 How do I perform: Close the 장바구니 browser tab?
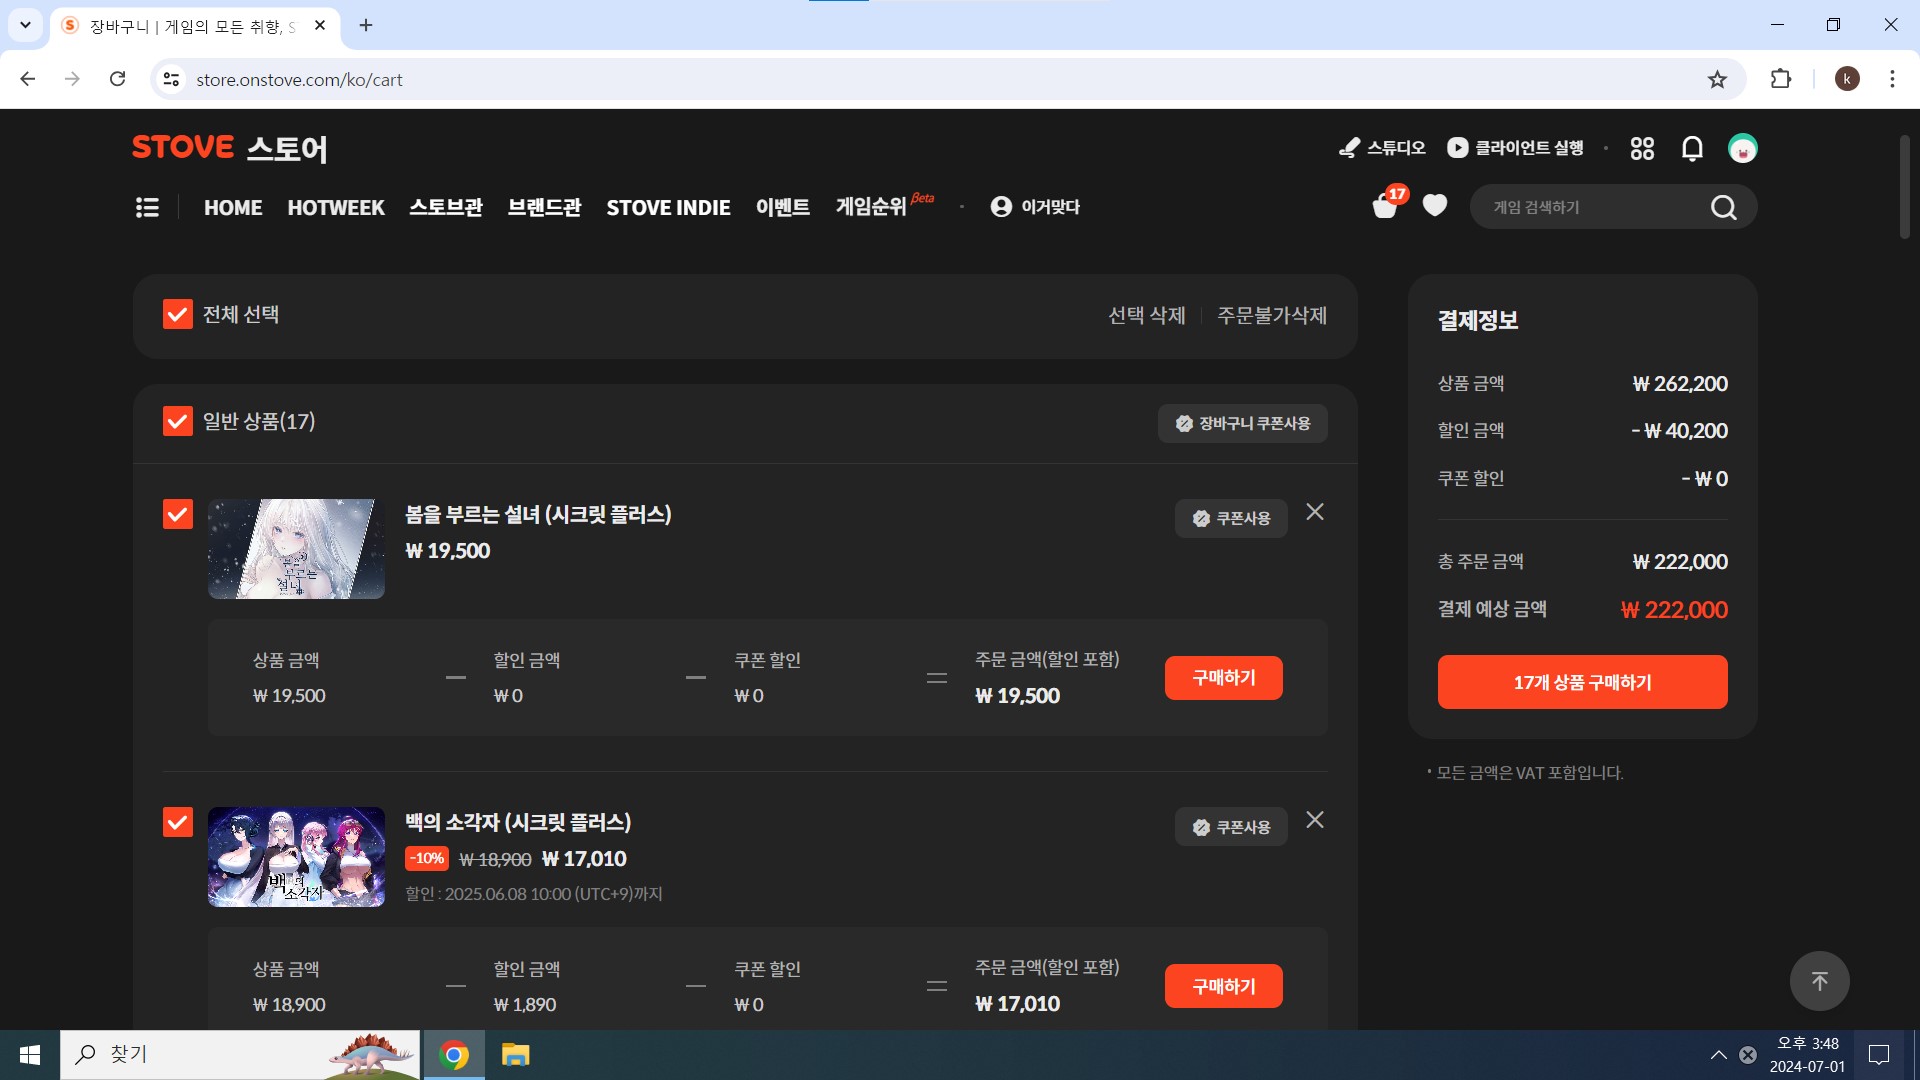(320, 25)
